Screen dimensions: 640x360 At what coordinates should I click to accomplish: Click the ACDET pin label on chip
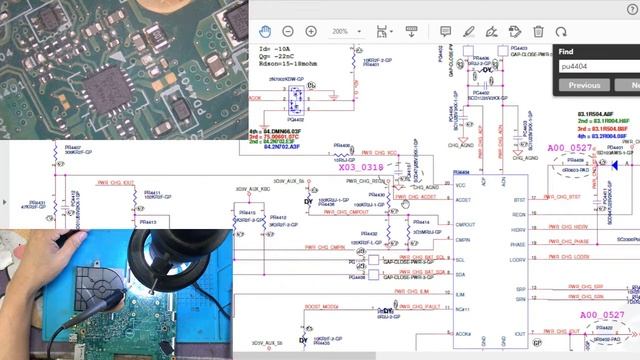tap(463, 200)
